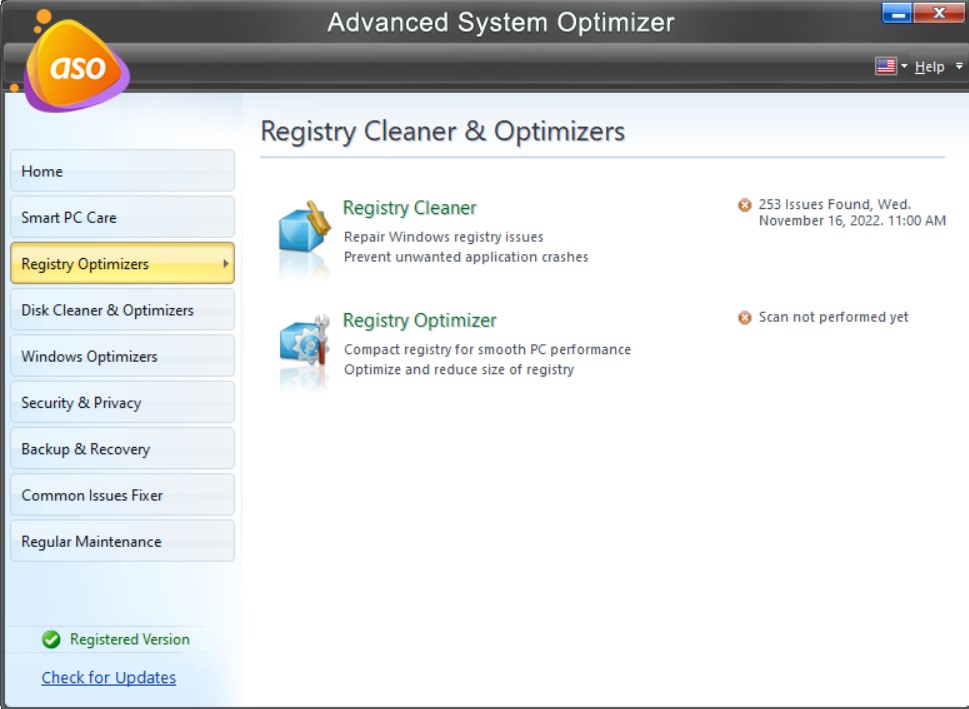The height and width of the screenshot is (709, 969).
Task: Switch to the Home section
Action: (122, 171)
